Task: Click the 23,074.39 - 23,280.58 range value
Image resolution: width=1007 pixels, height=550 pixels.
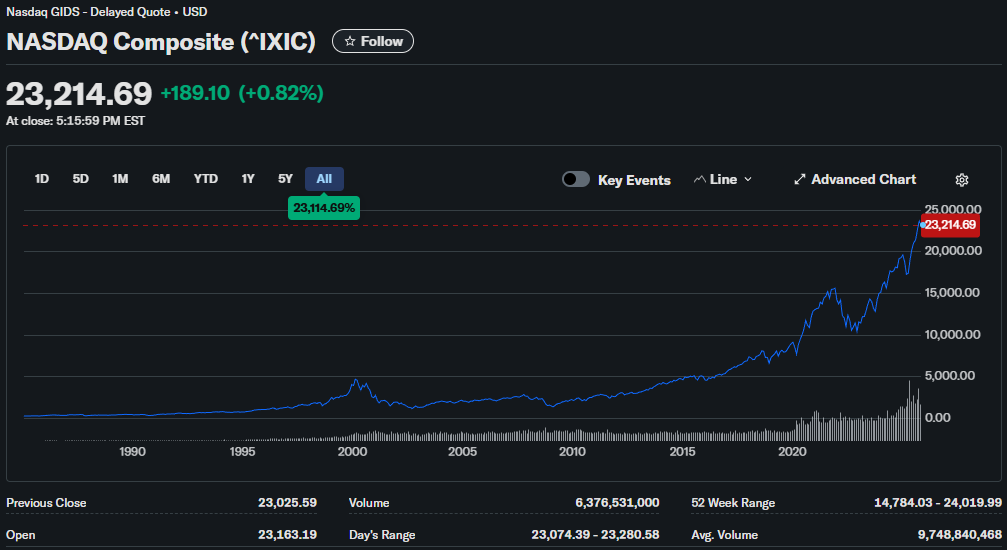Action: pyautogui.click(x=595, y=535)
